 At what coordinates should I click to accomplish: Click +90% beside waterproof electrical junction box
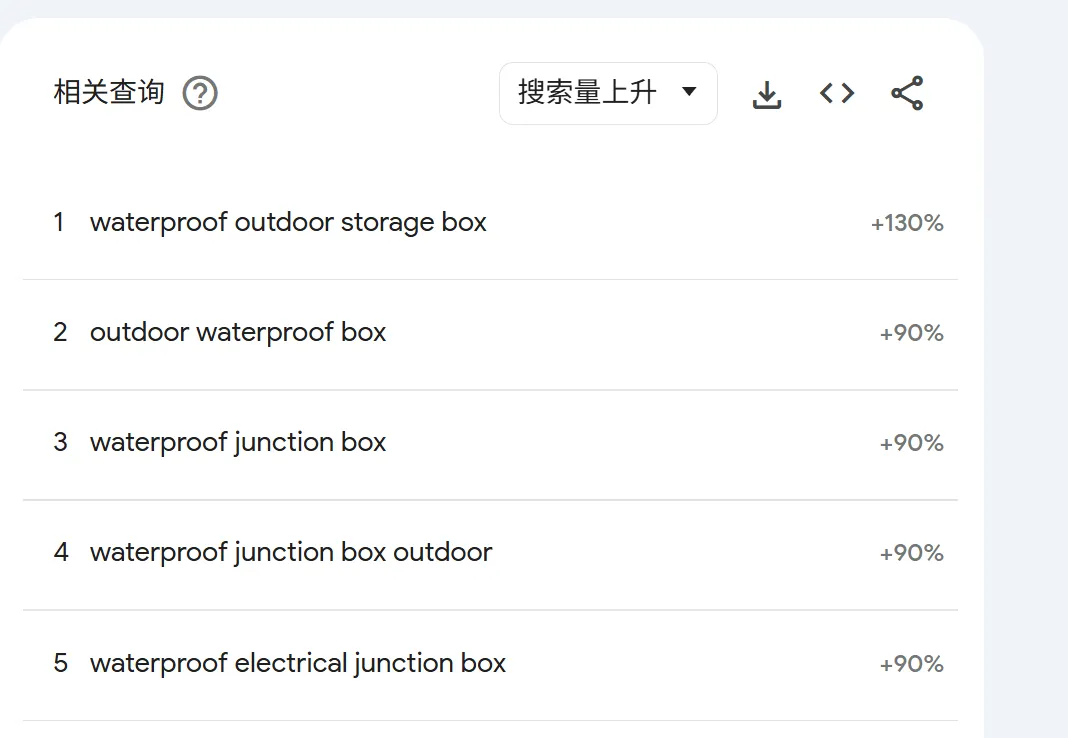(x=911, y=664)
